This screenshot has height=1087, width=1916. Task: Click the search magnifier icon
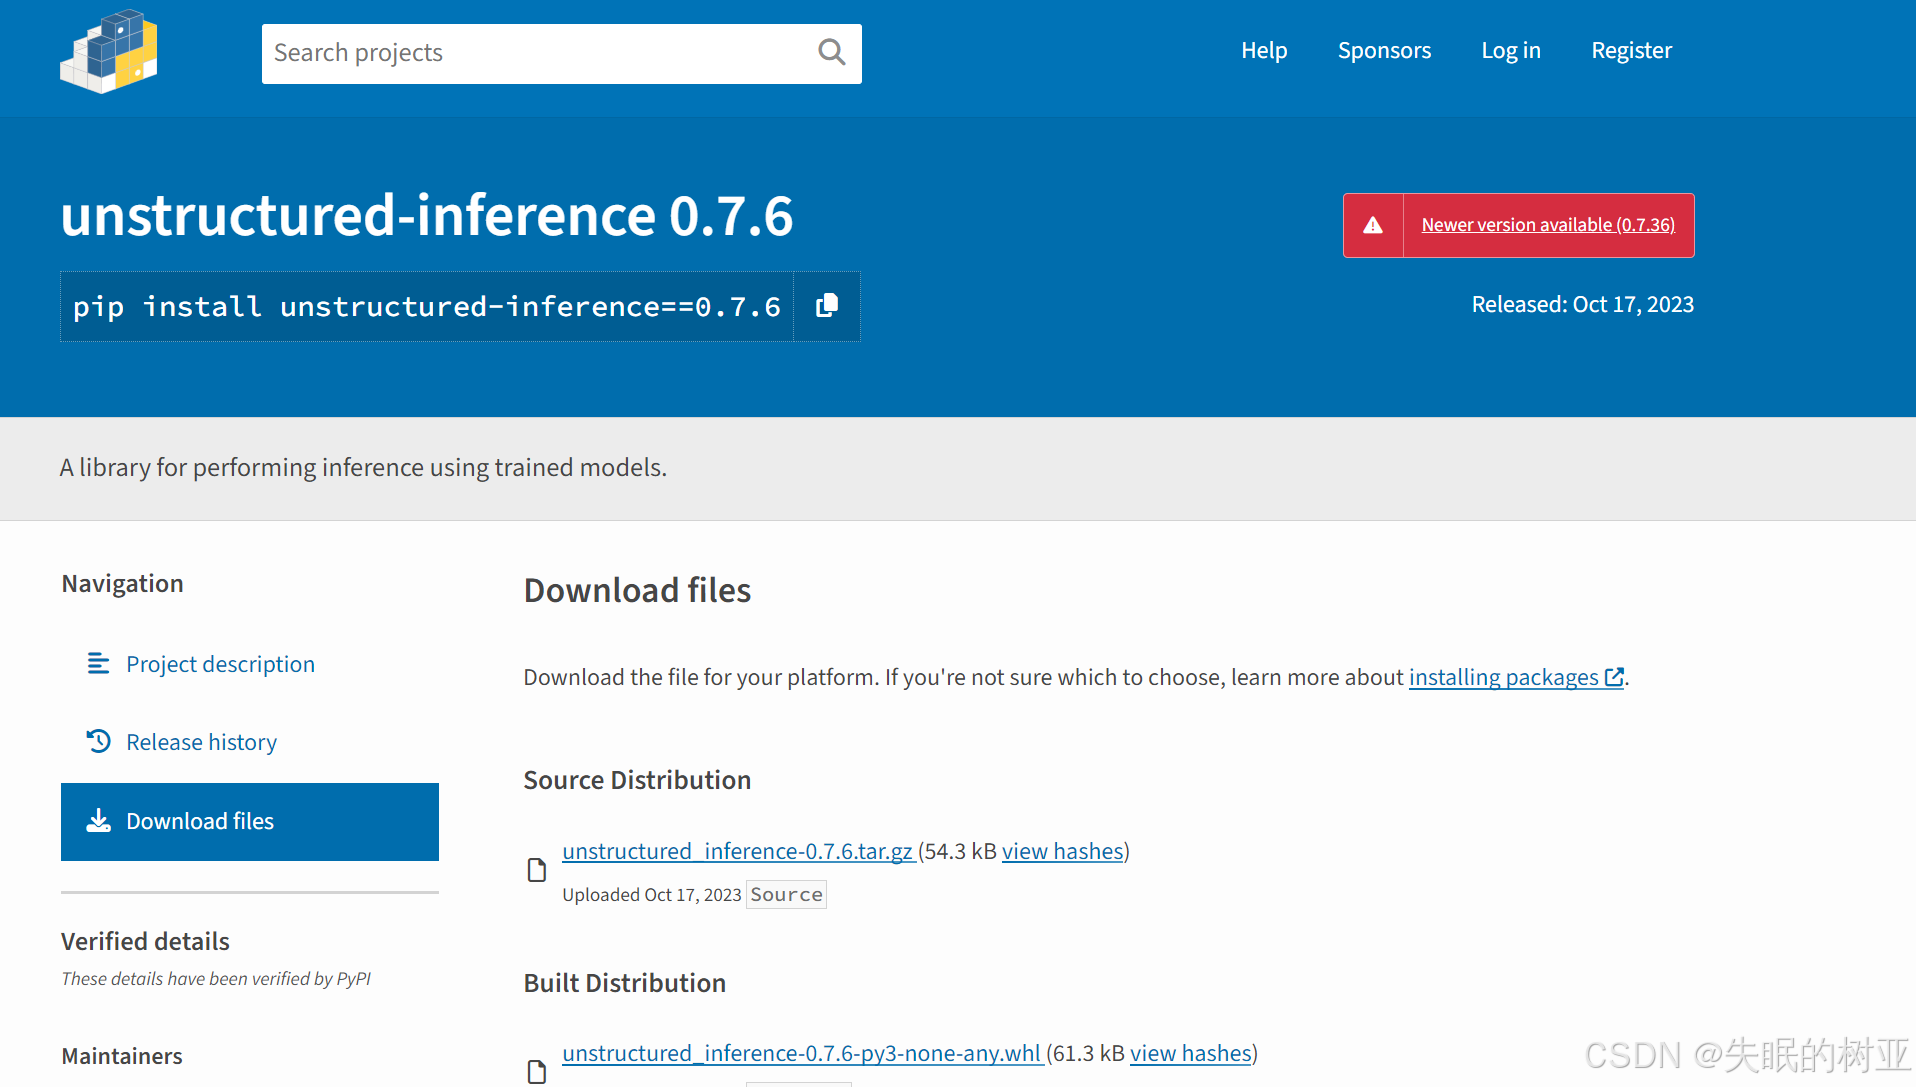coord(831,52)
